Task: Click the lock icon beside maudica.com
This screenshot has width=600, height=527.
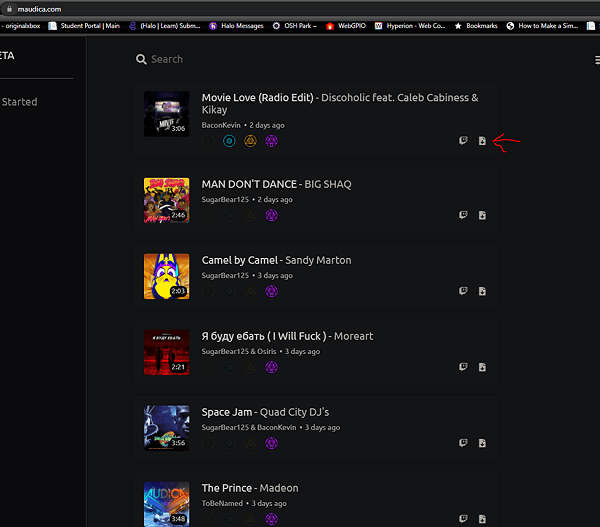Action: pos(9,9)
